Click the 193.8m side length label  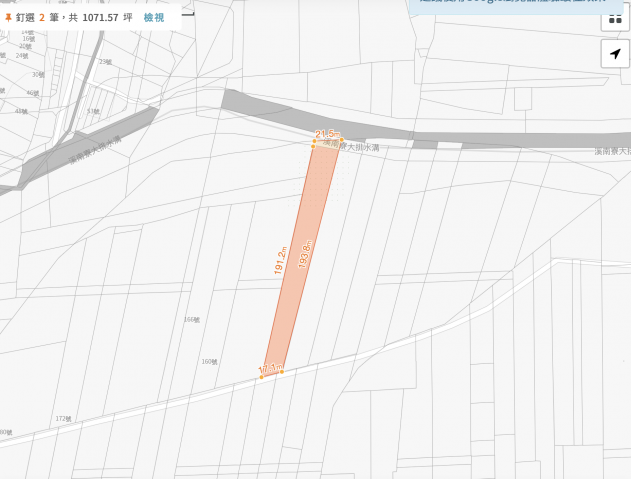point(305,254)
